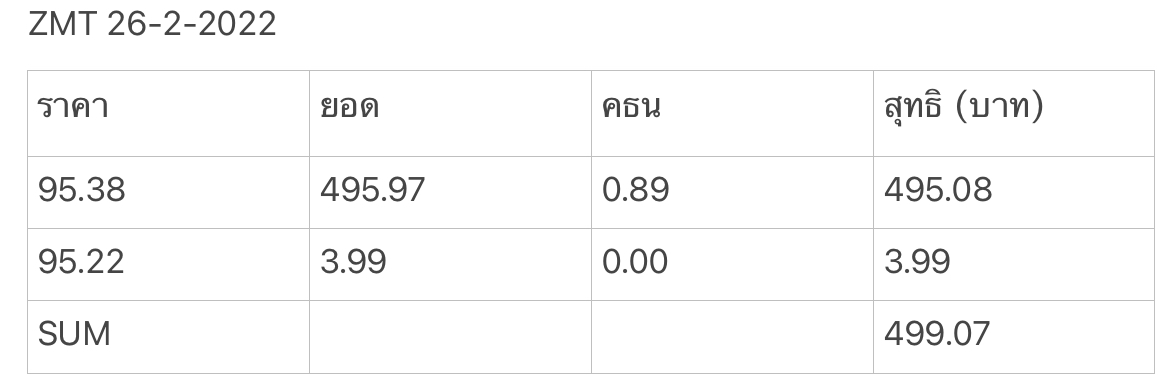Screen dimensions: 1176x388
Task: Select the คธน column header cell
Action: click(x=733, y=113)
